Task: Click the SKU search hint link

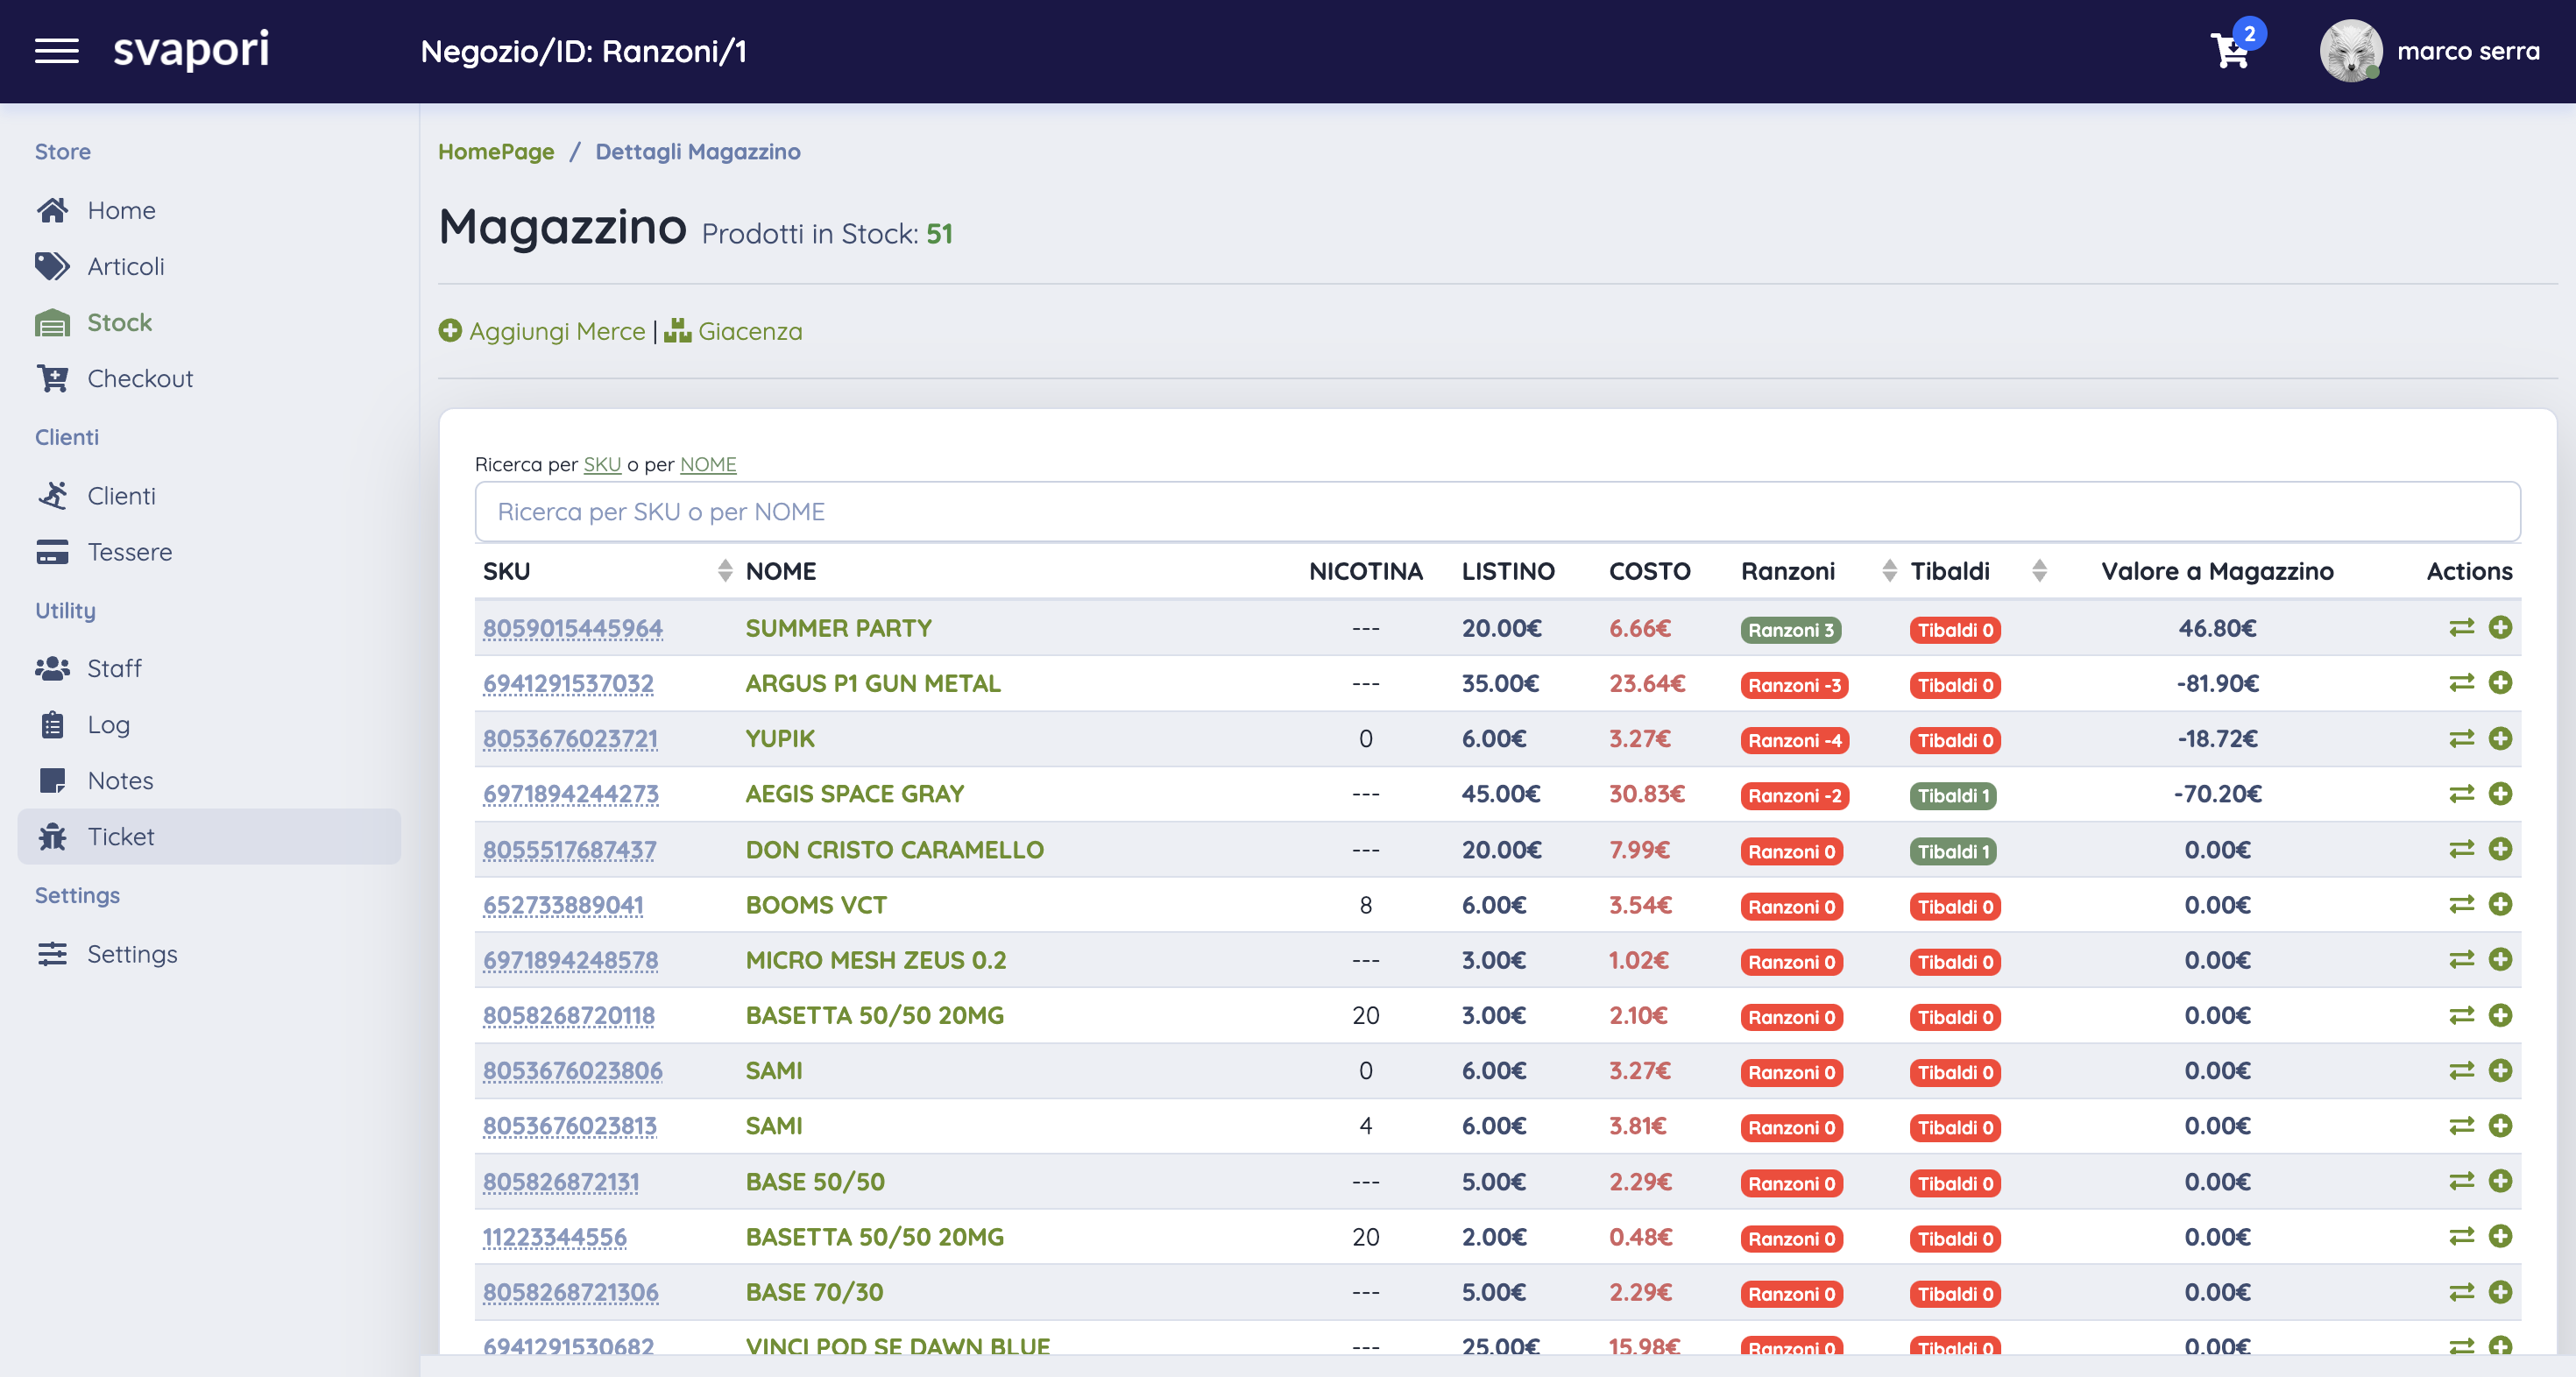Action: [602, 464]
